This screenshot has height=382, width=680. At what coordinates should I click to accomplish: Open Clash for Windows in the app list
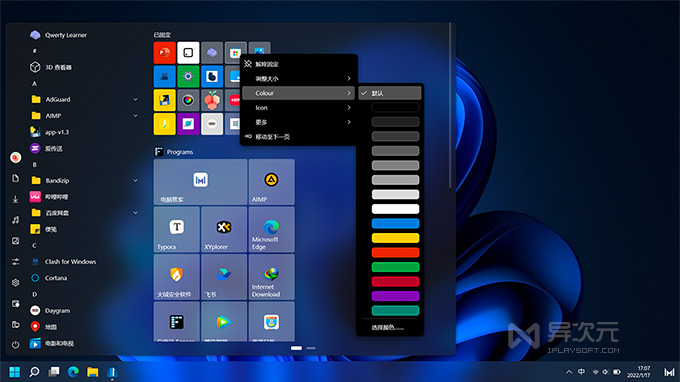tap(71, 261)
